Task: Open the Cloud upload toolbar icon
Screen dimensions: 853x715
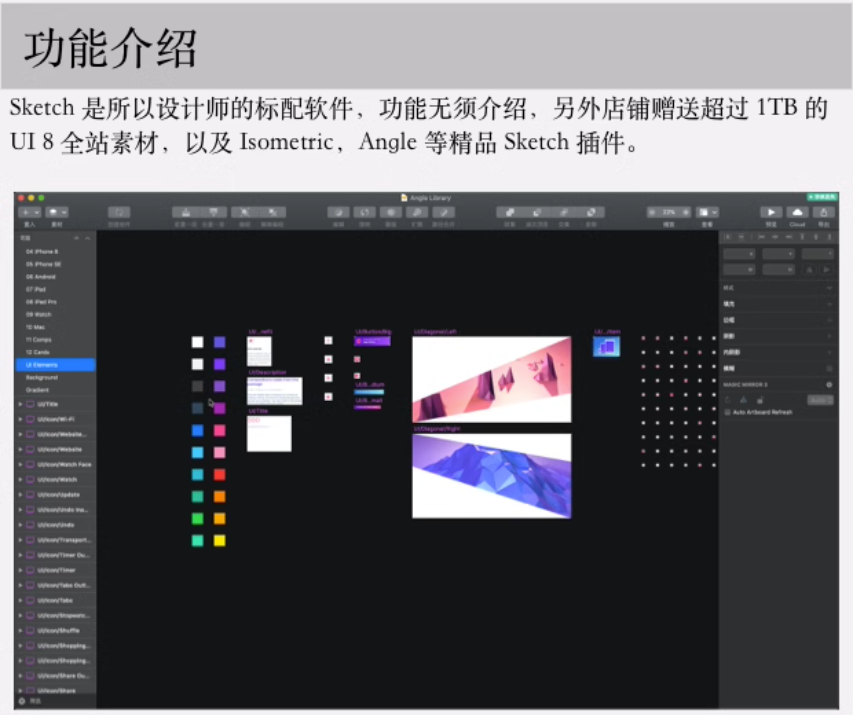Action: (797, 212)
